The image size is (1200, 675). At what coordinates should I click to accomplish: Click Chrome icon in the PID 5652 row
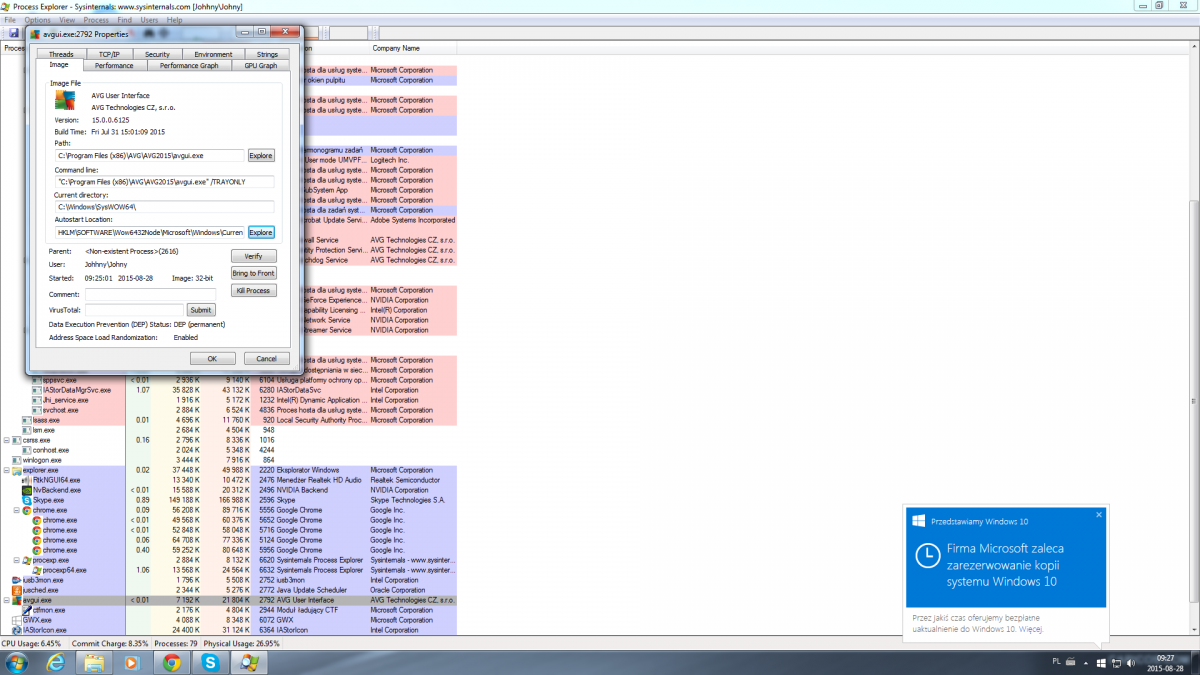(36, 520)
